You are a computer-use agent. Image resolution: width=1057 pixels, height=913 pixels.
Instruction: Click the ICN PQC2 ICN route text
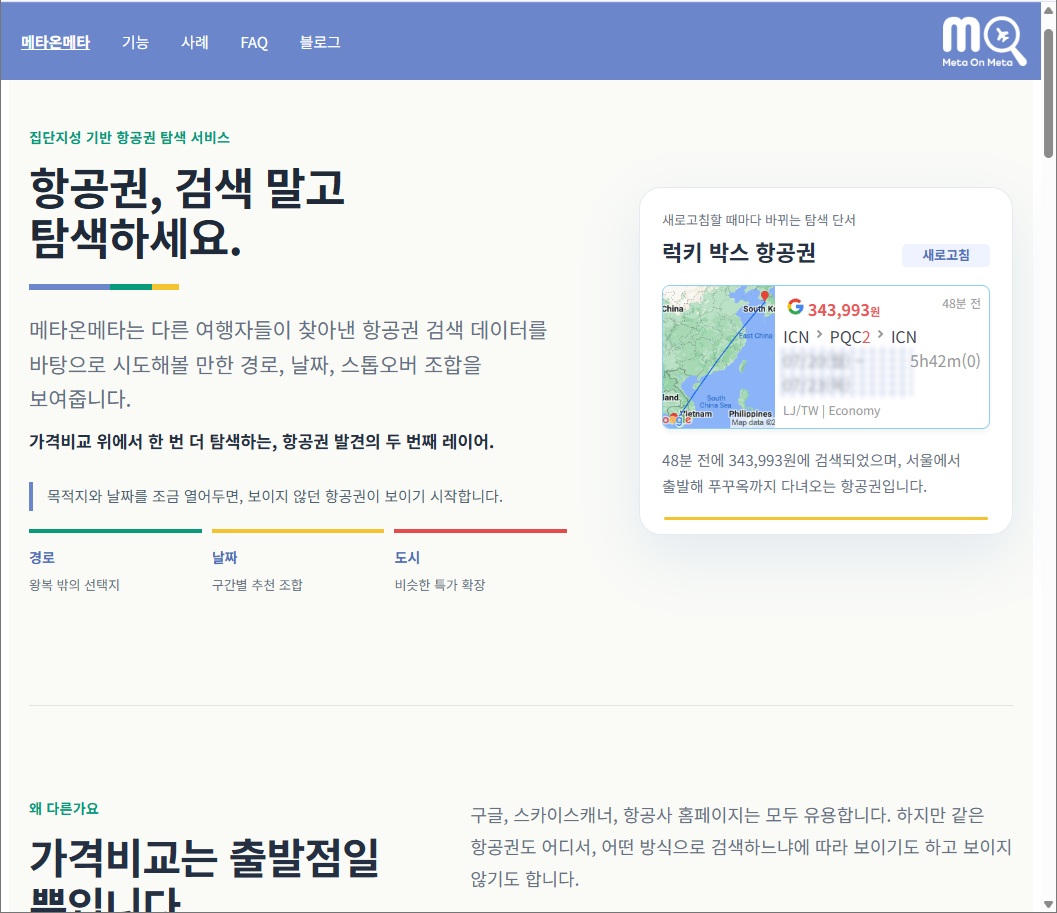point(849,337)
